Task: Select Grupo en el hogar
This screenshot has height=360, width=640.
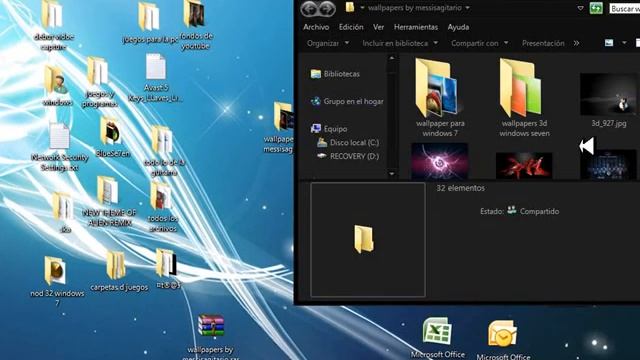Action: [x=347, y=101]
